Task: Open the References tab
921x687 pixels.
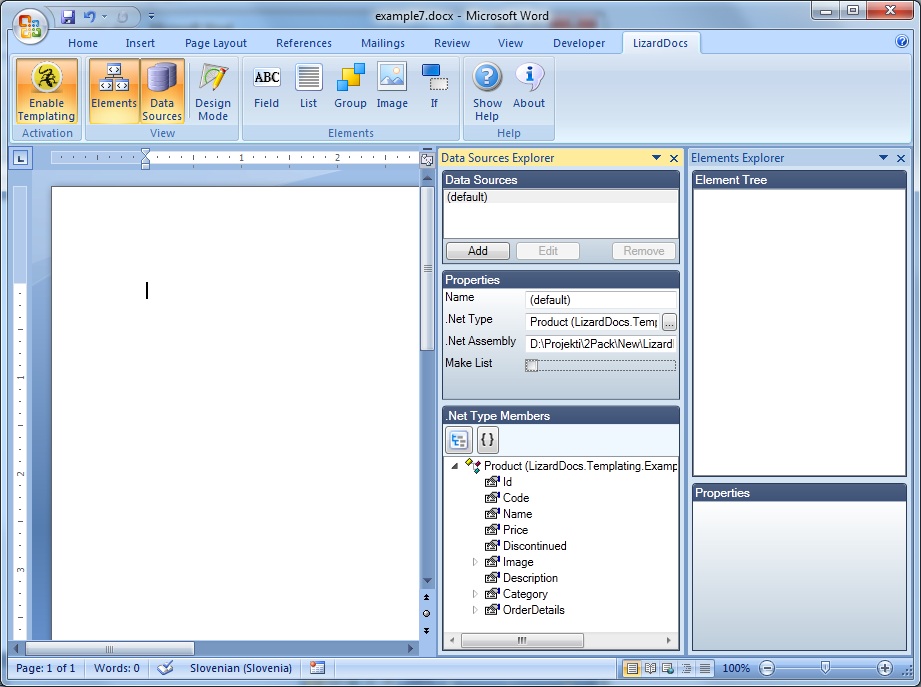Action: click(304, 43)
